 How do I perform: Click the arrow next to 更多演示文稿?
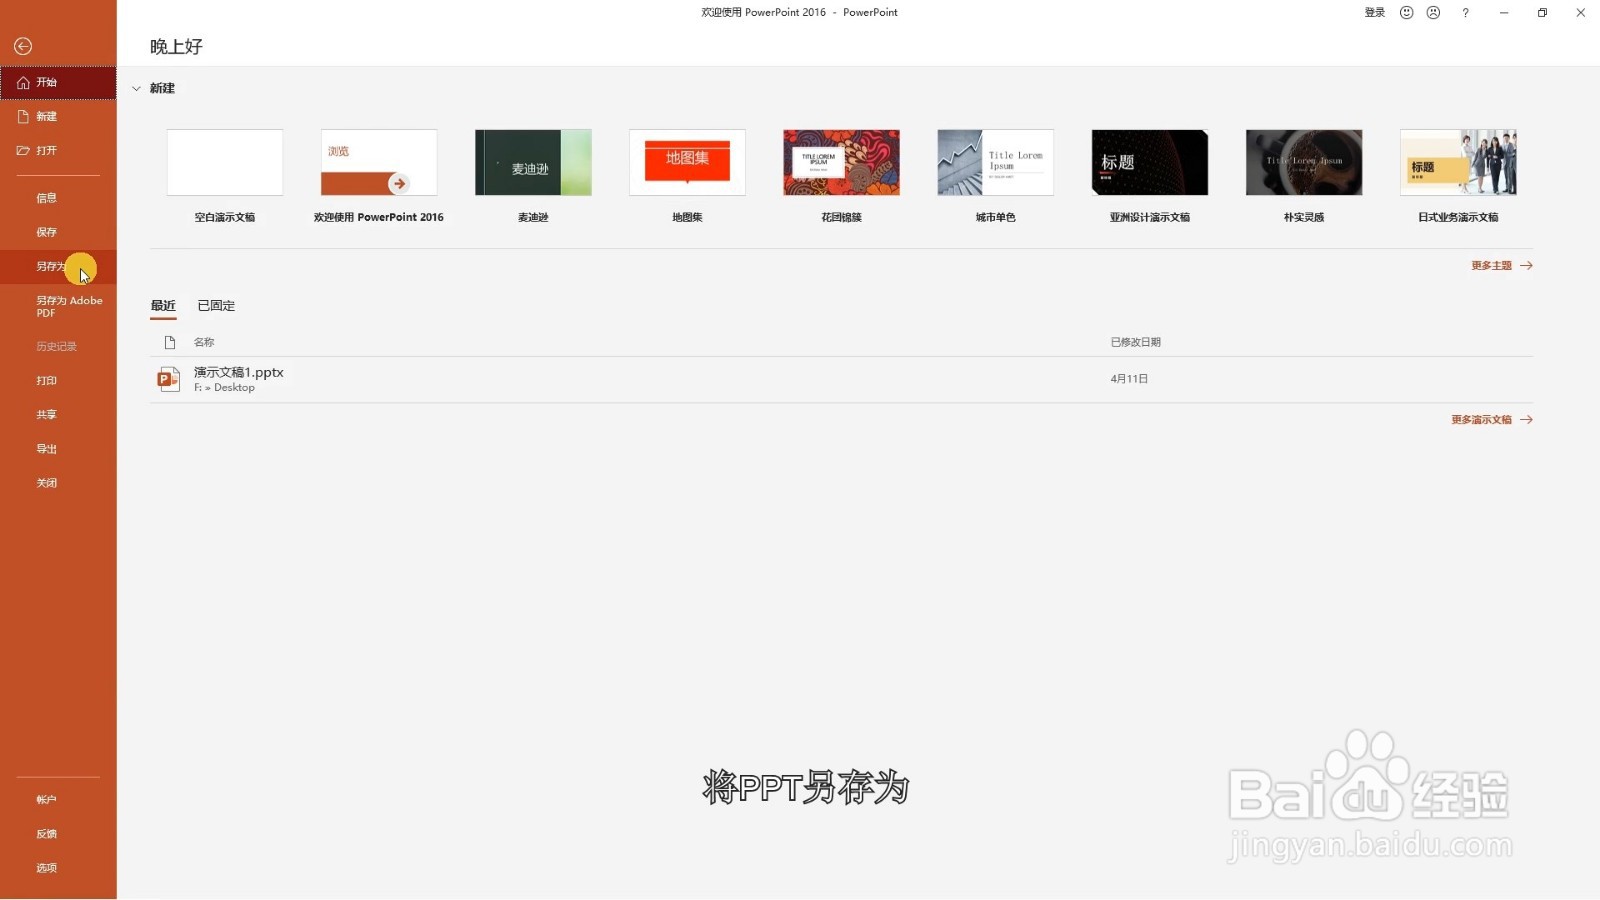point(1526,420)
